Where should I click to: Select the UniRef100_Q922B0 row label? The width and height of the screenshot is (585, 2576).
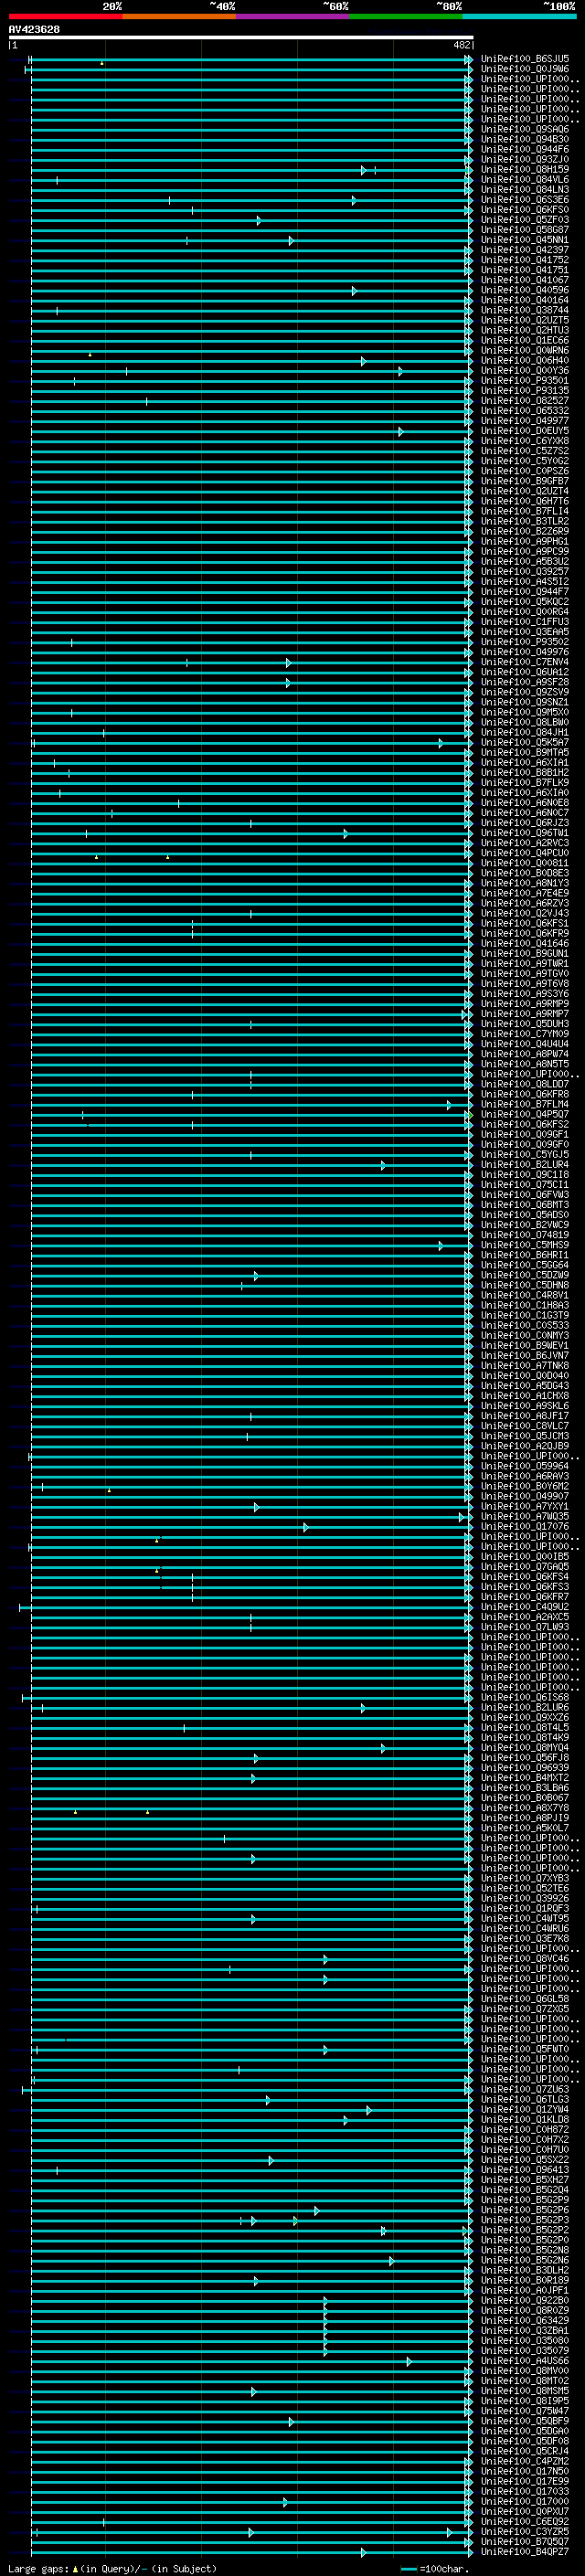525,2301
